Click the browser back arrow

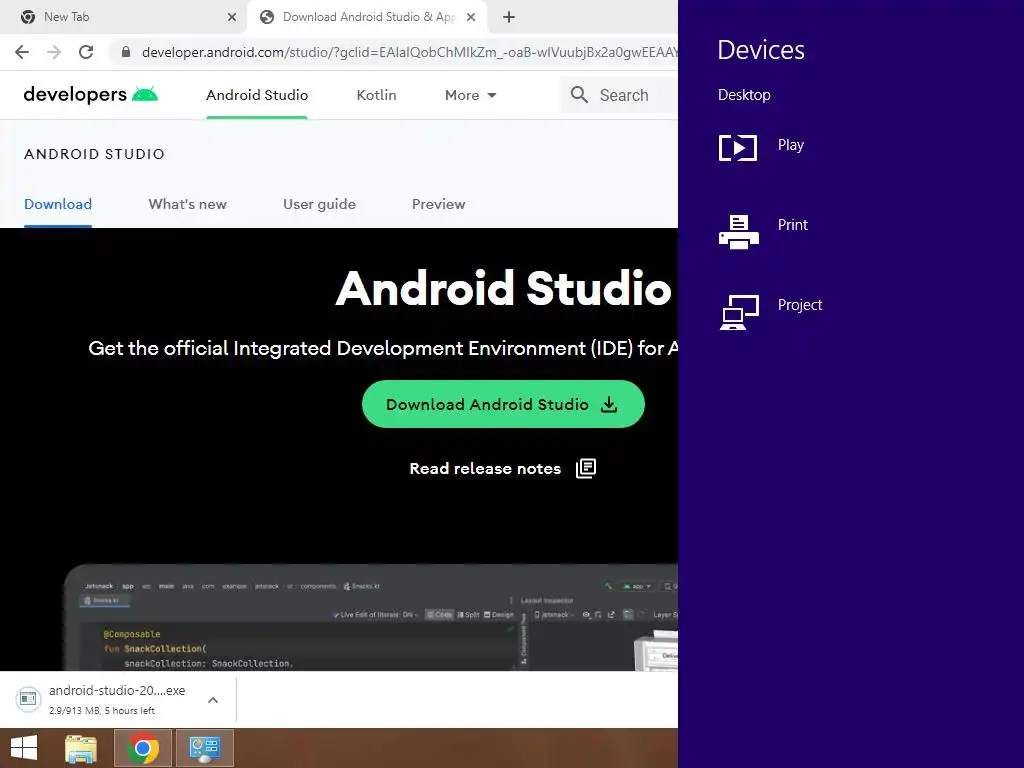point(22,52)
